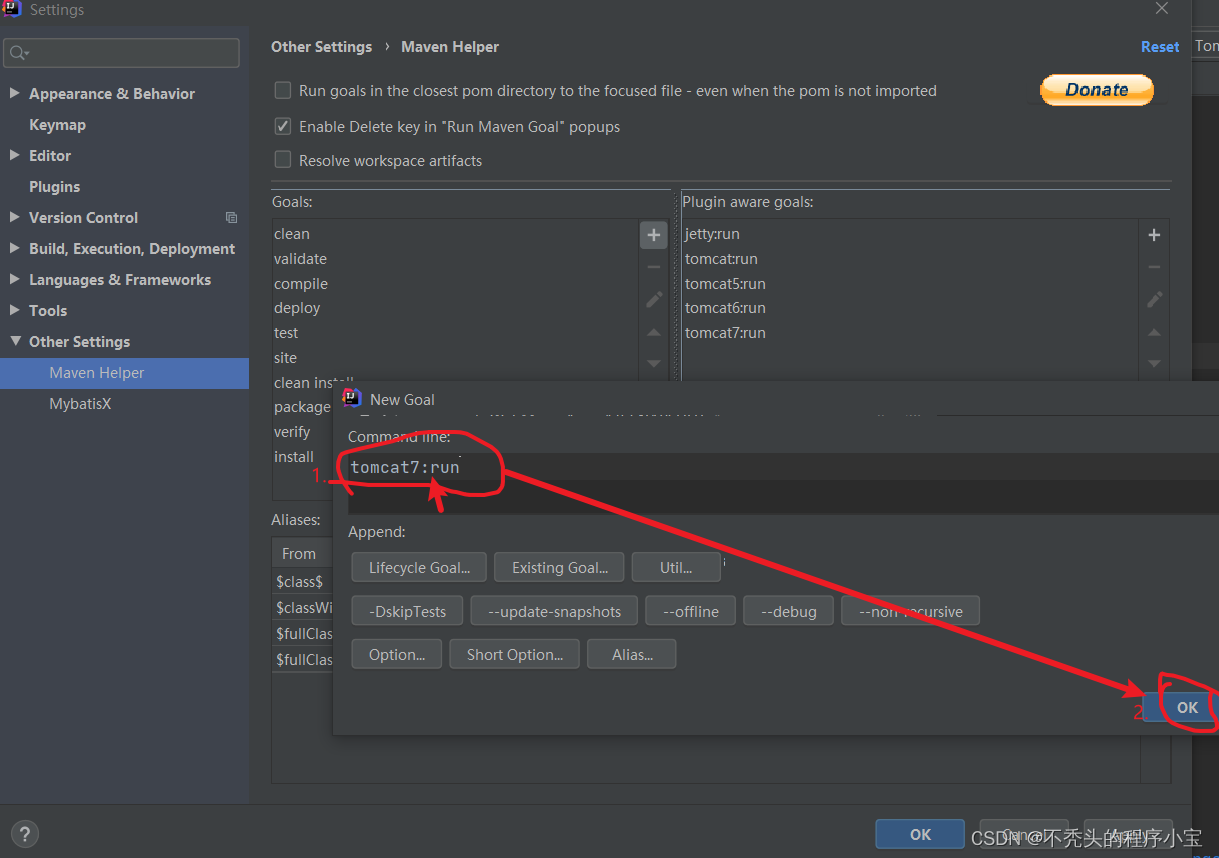Image resolution: width=1219 pixels, height=858 pixels.
Task: Disable the Delete key in Run Maven Goal popups option
Action: pos(283,127)
